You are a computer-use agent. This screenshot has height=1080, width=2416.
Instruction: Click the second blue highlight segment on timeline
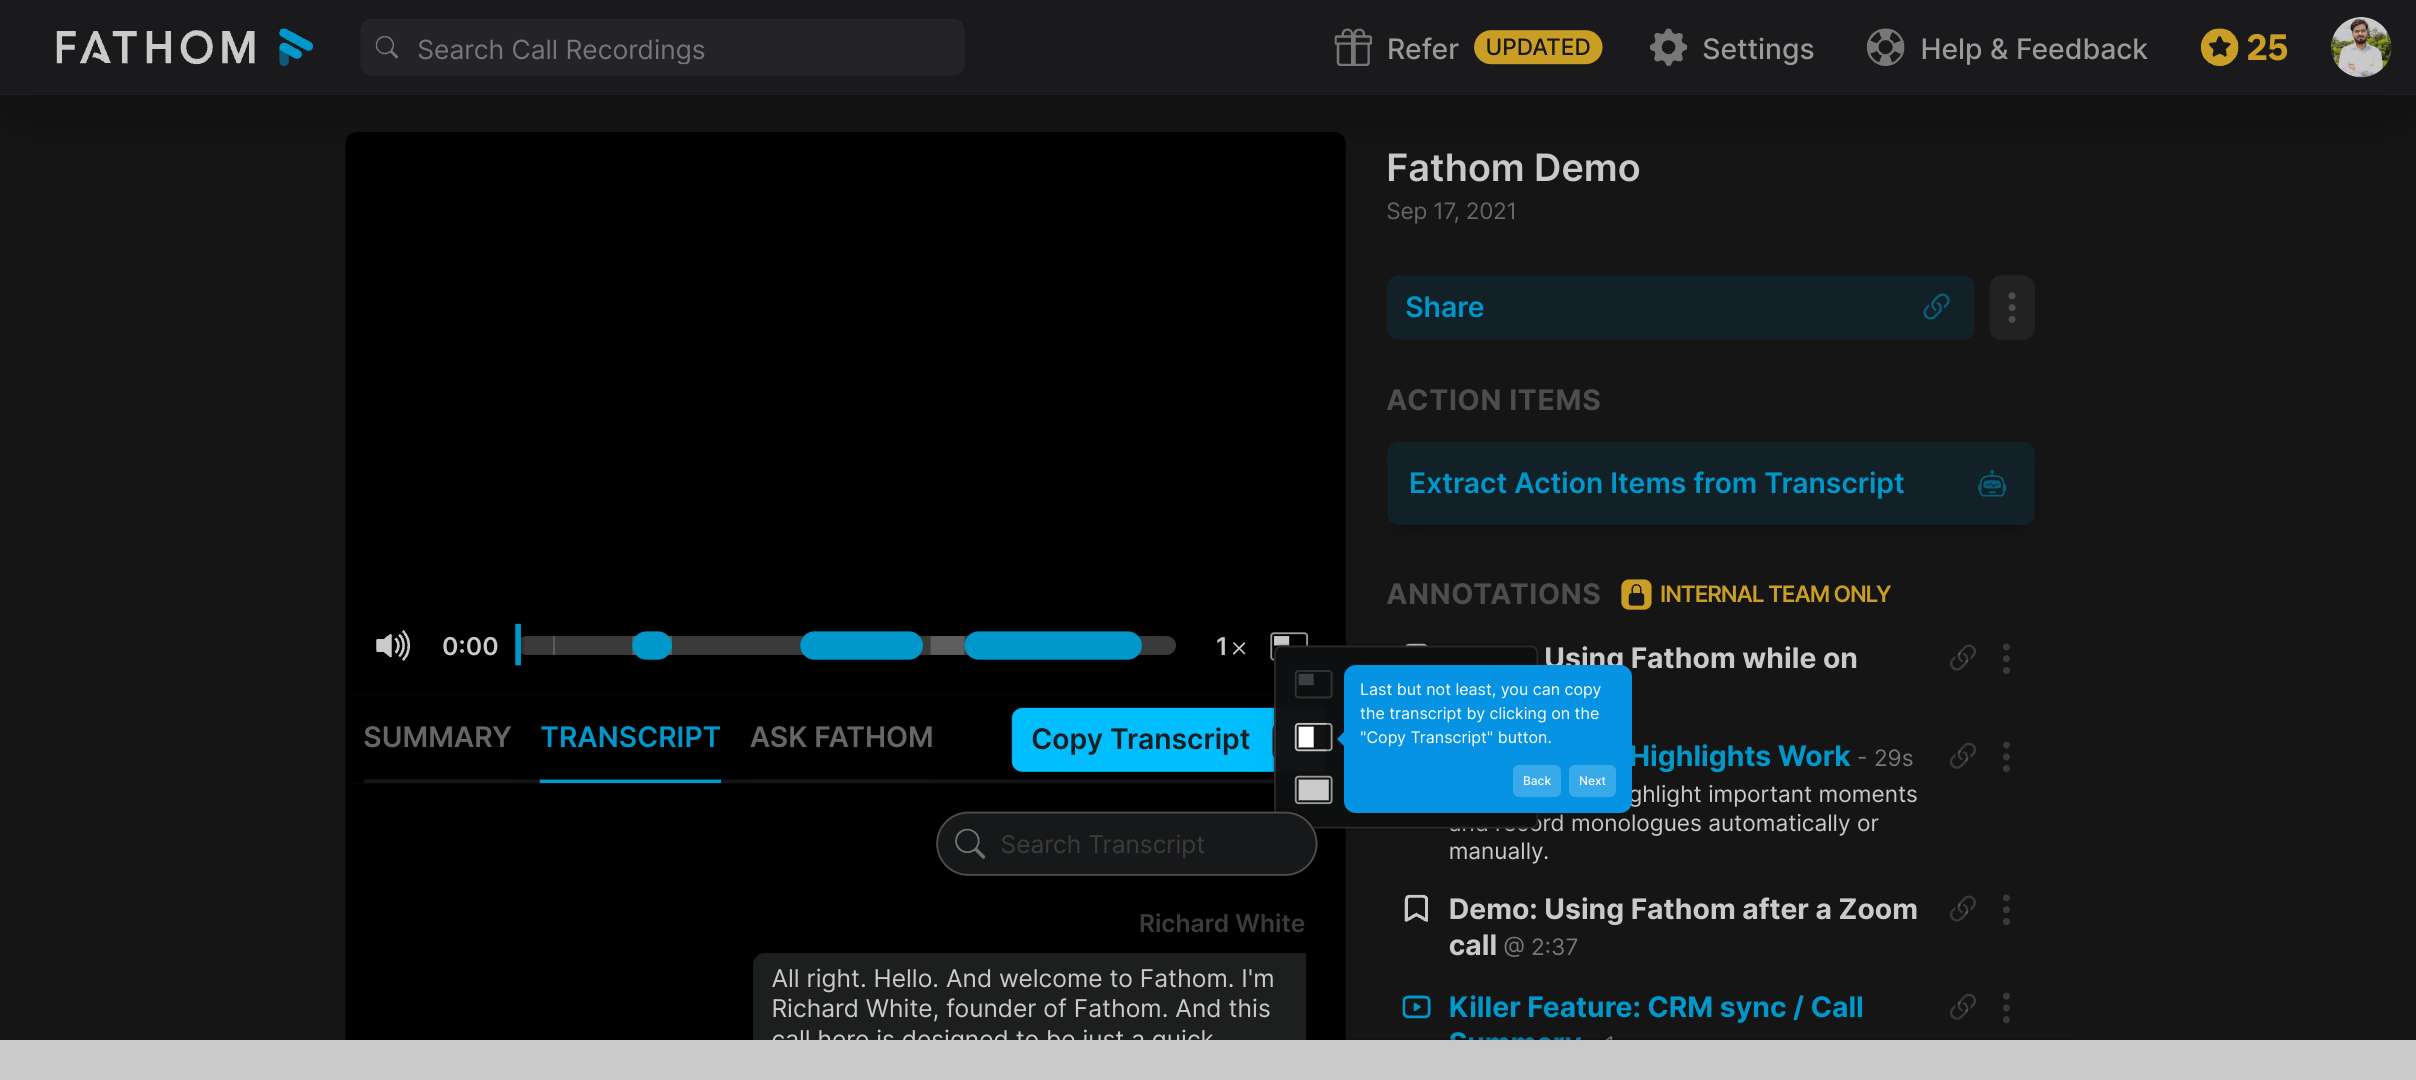pos(861,646)
